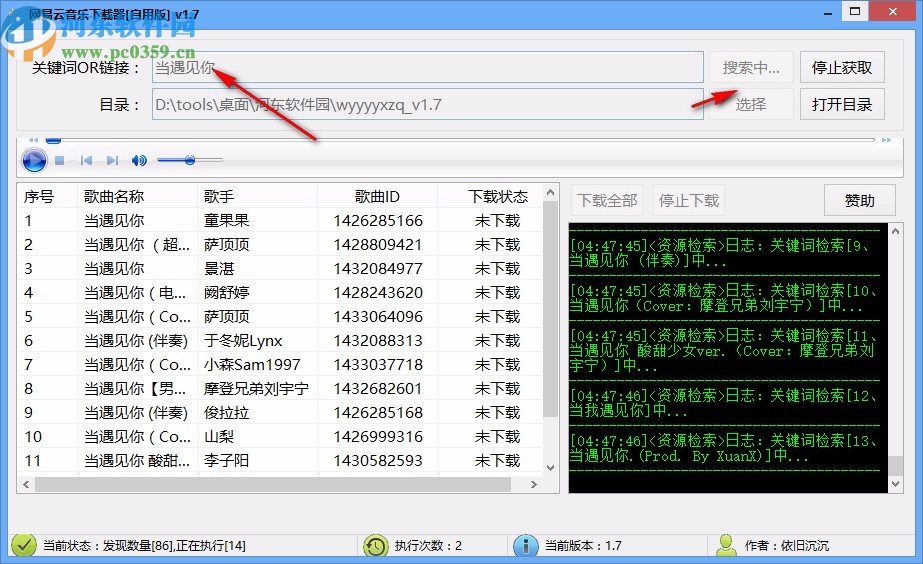The width and height of the screenshot is (923, 564).
Task: Stop playback with the square stop icon
Action: pos(59,160)
